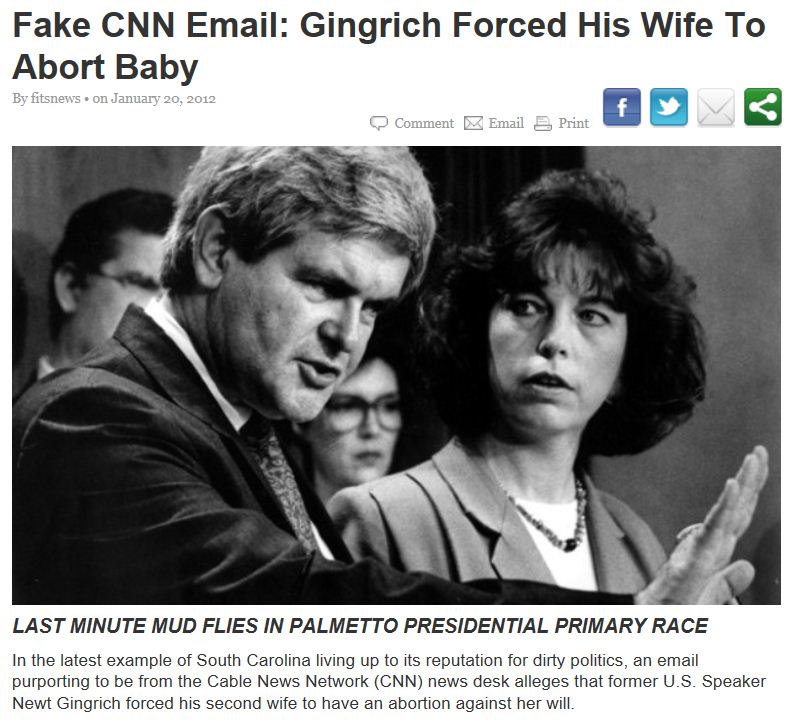Image resolution: width=797 pixels, height=722 pixels.
Task: Click the word By in the byline
Action: [x=20, y=98]
